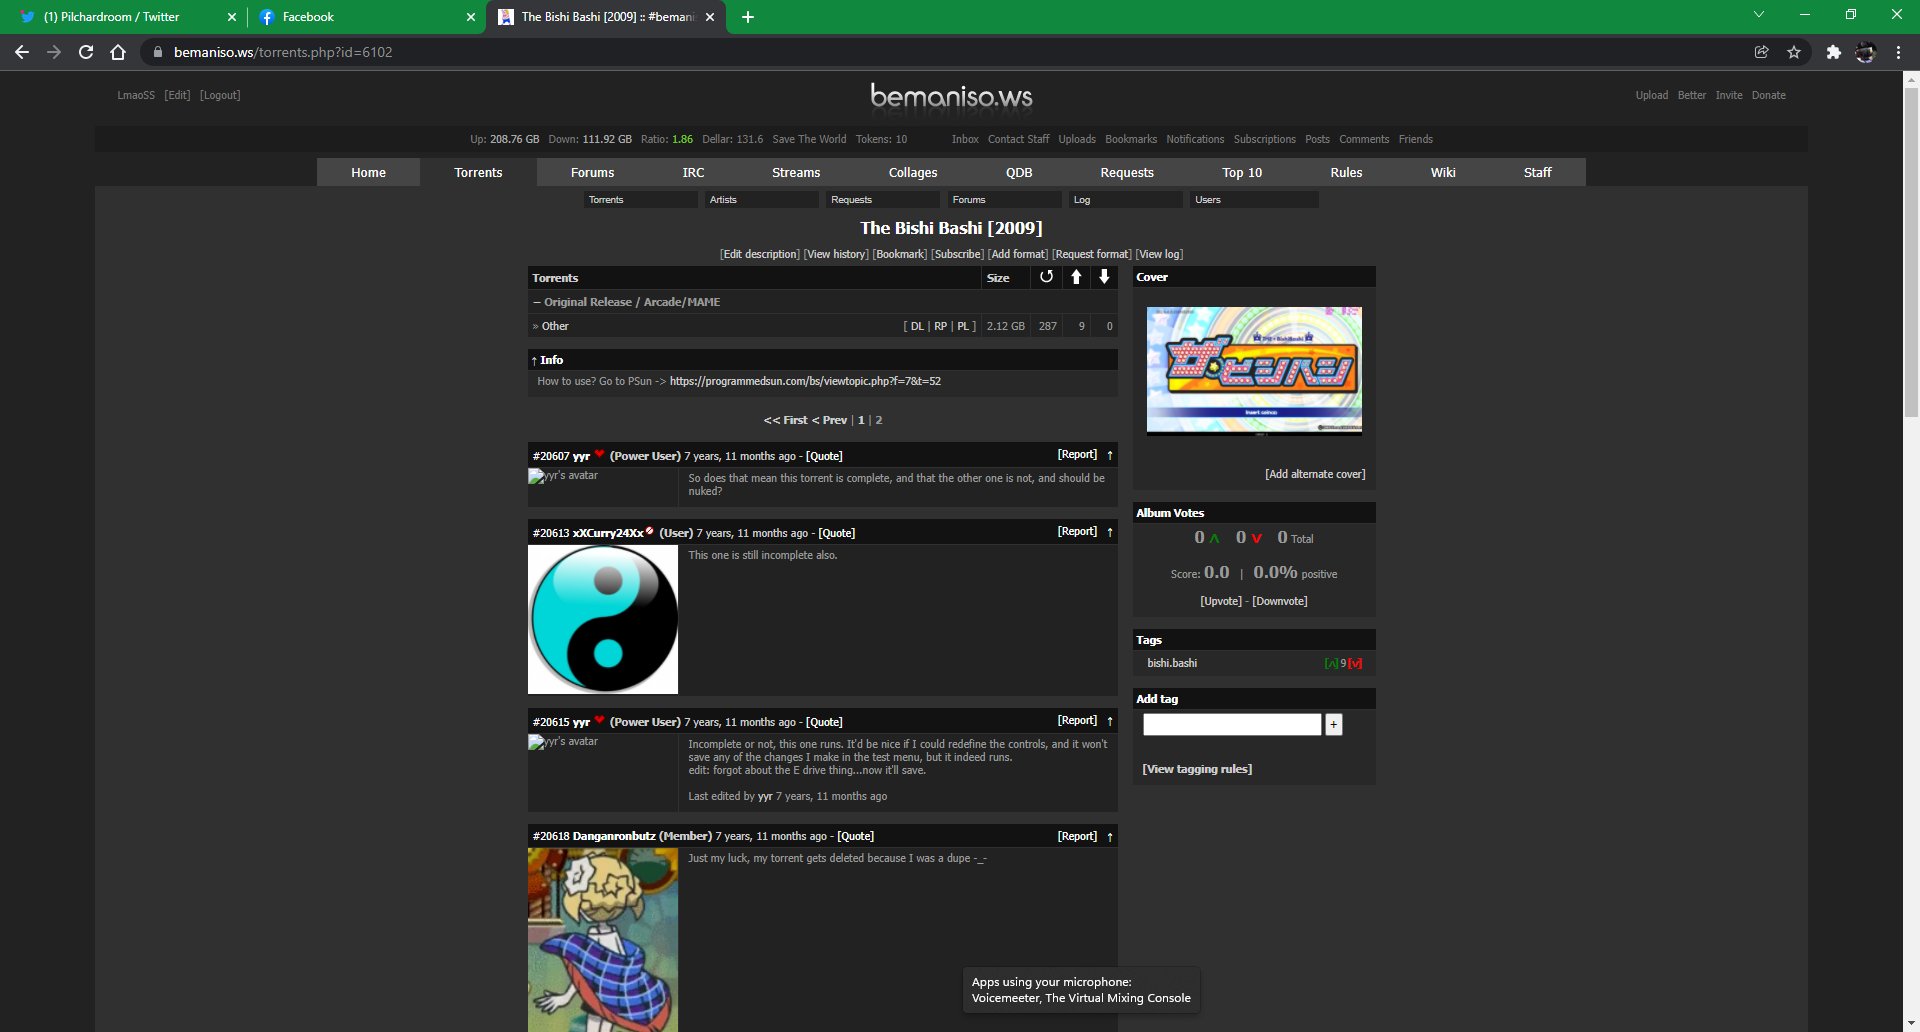Click the browser reload page icon
The height and width of the screenshot is (1032, 1920).
tap(86, 52)
